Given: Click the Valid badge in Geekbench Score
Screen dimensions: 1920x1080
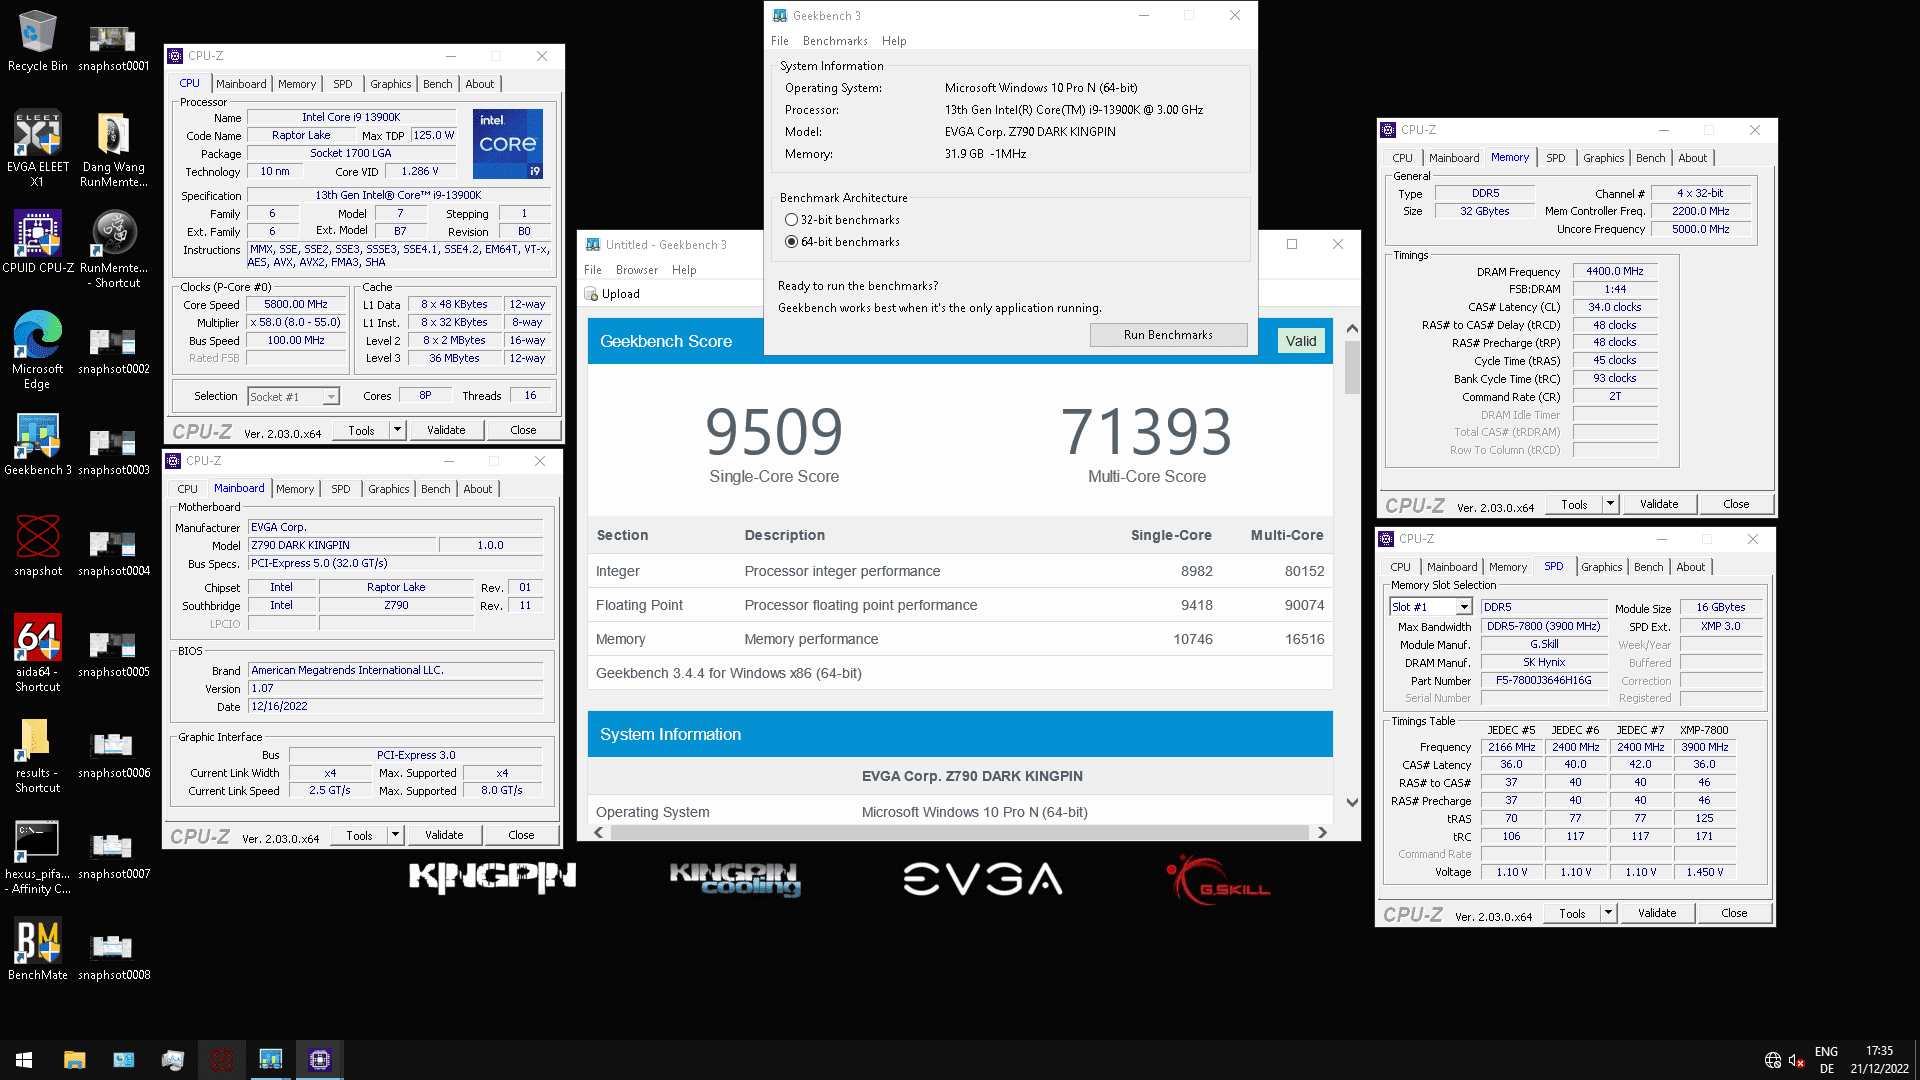Looking at the screenshot, I should pos(1301,341).
